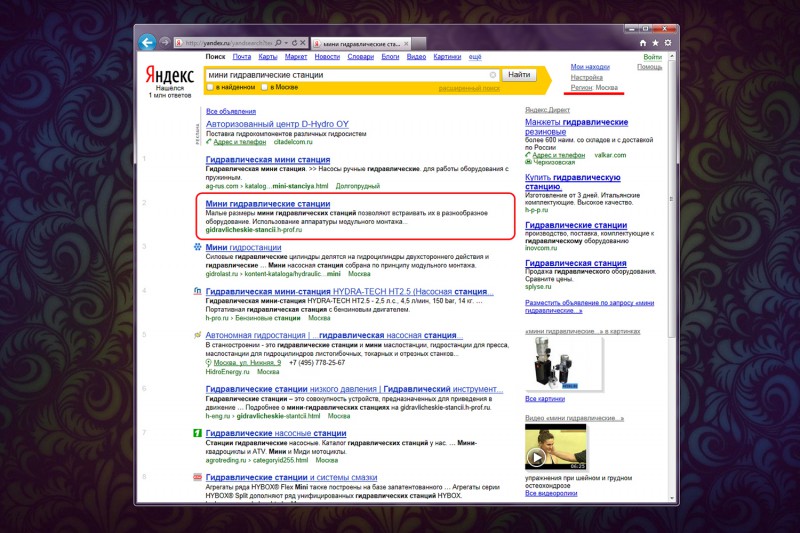Click the browser Home icon

(643, 43)
